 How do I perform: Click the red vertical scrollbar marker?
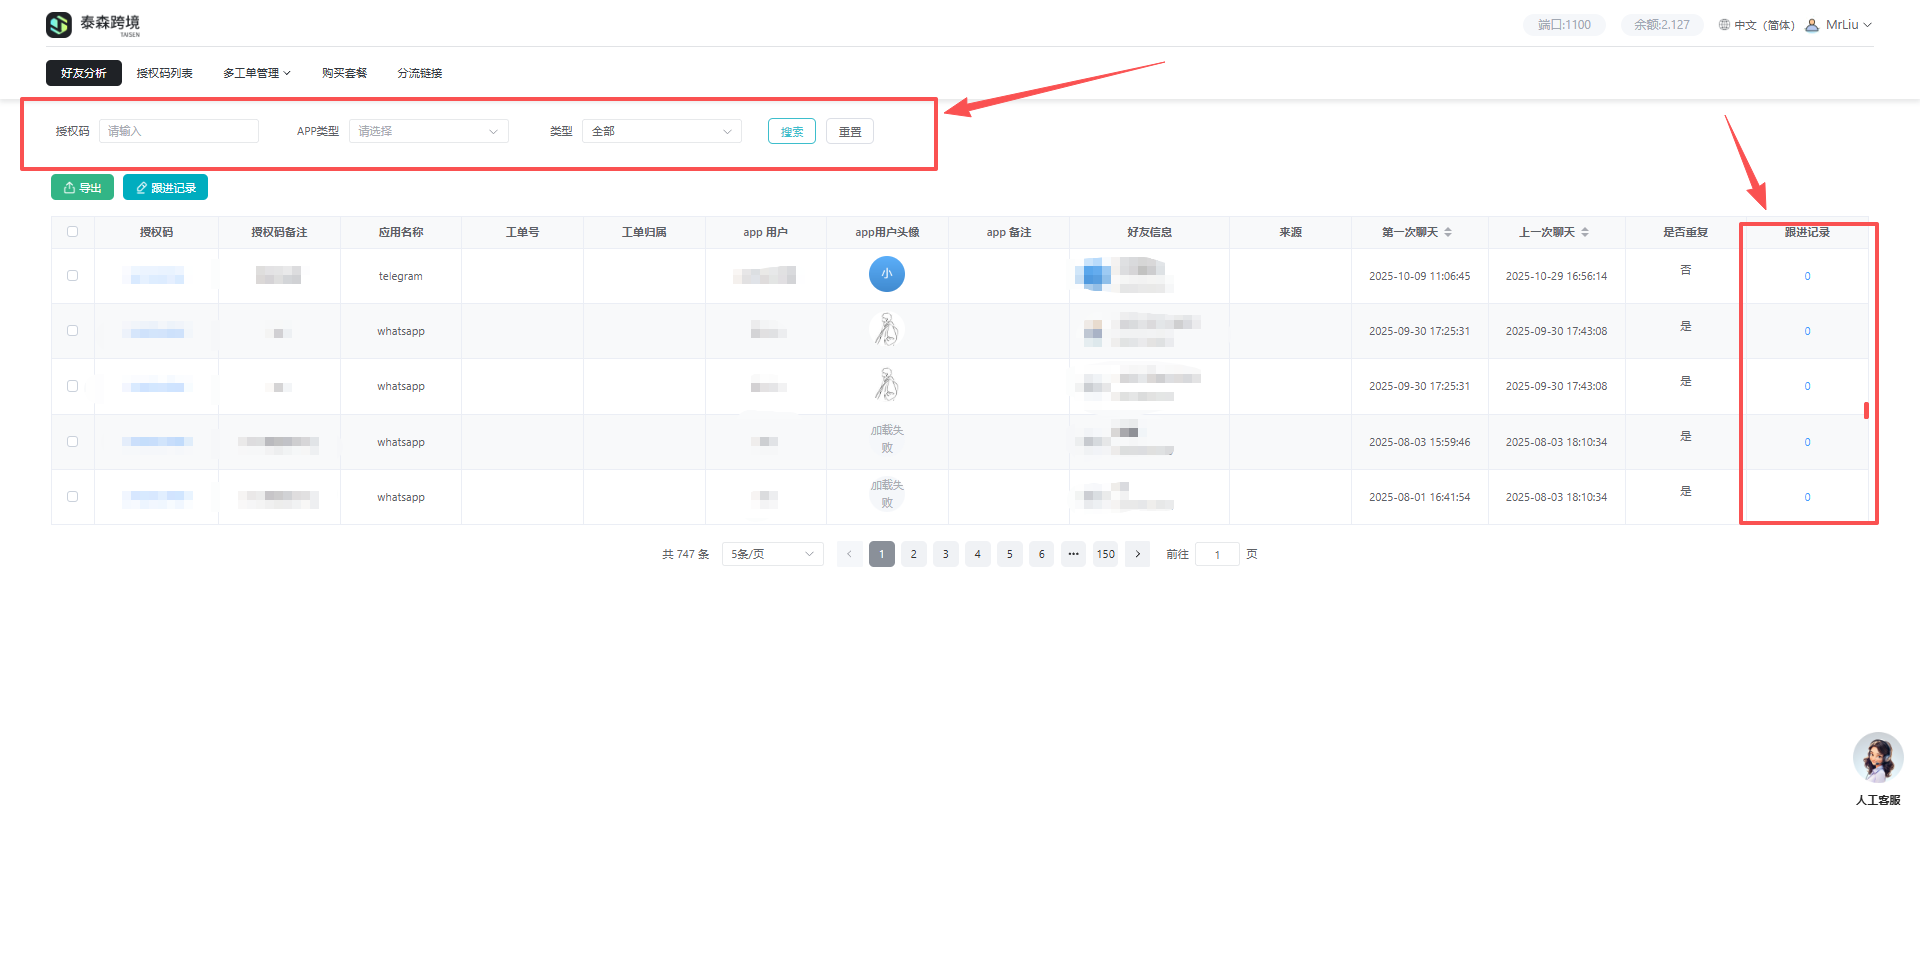coord(1866,410)
